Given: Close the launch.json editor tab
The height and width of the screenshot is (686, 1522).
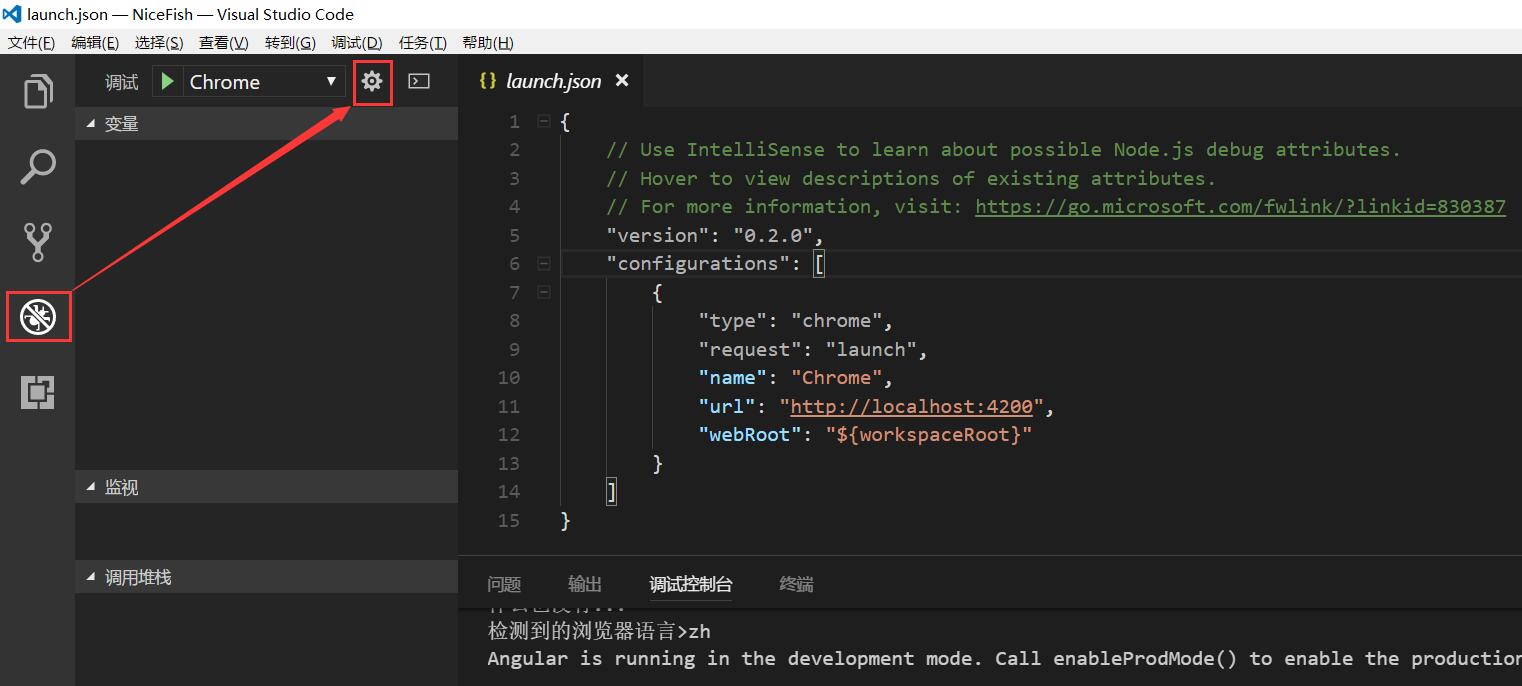Looking at the screenshot, I should [x=622, y=81].
